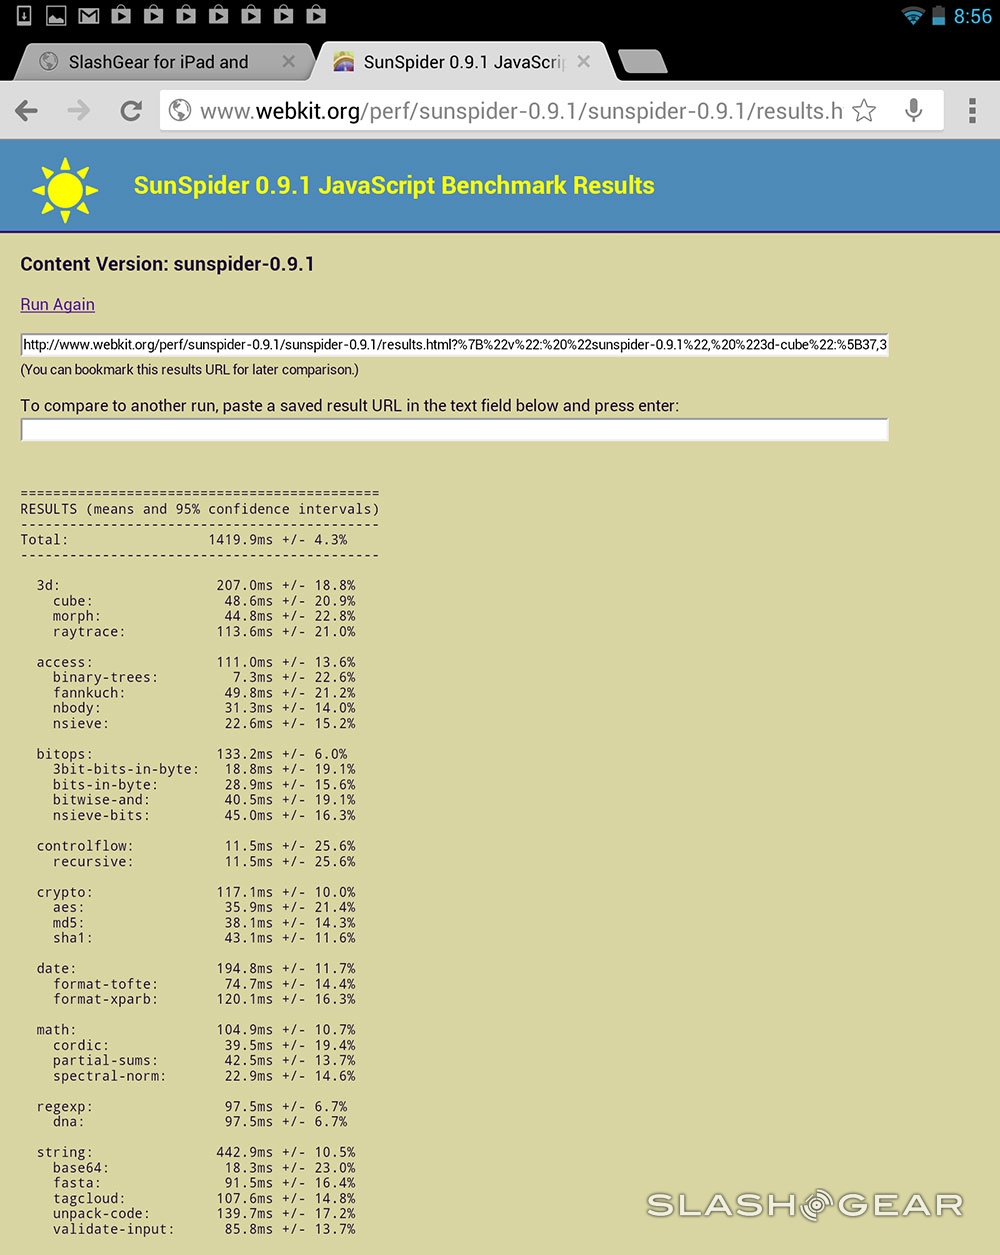Select the bitwise-and: 40.5ms row

point(204,800)
